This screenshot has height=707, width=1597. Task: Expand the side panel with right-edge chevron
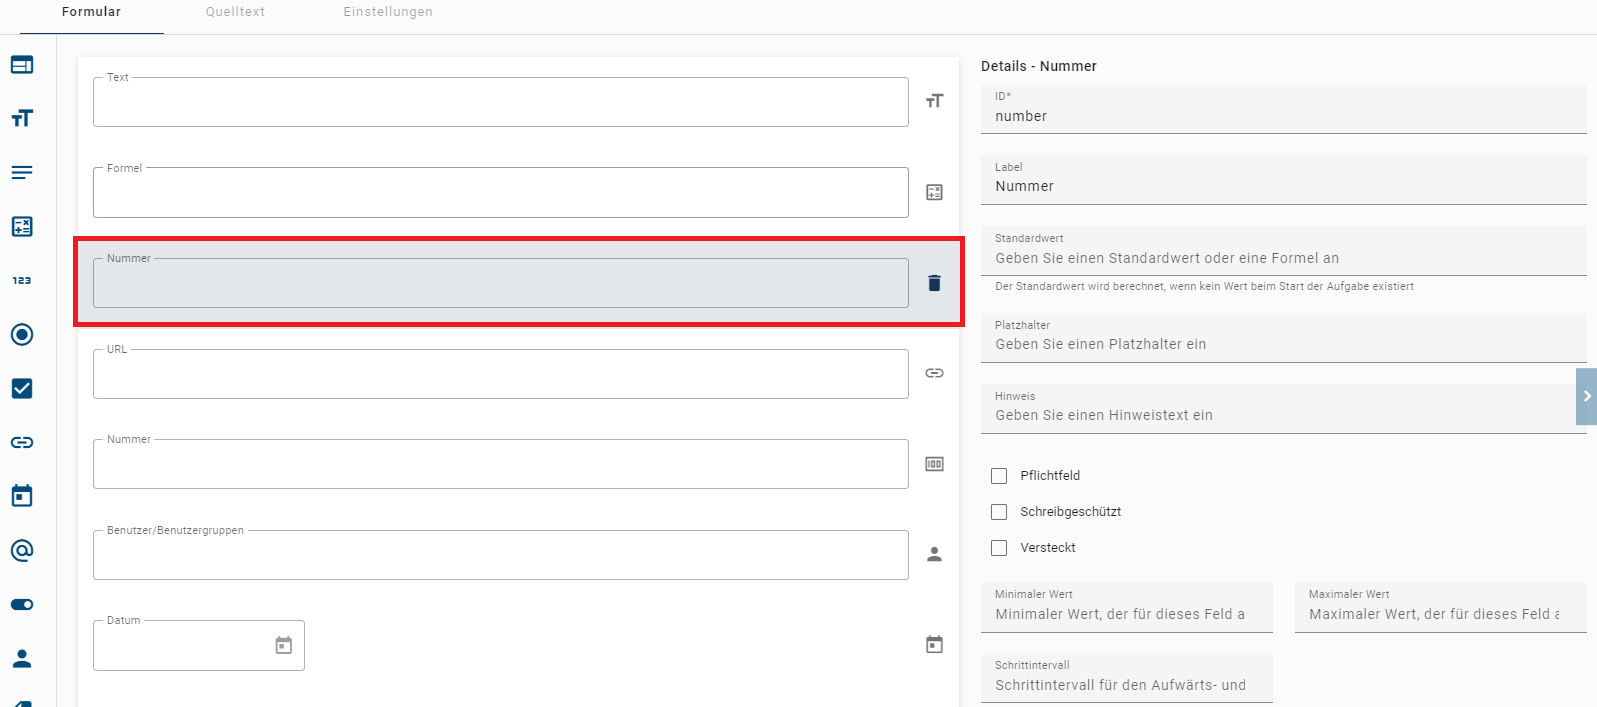tap(1586, 397)
